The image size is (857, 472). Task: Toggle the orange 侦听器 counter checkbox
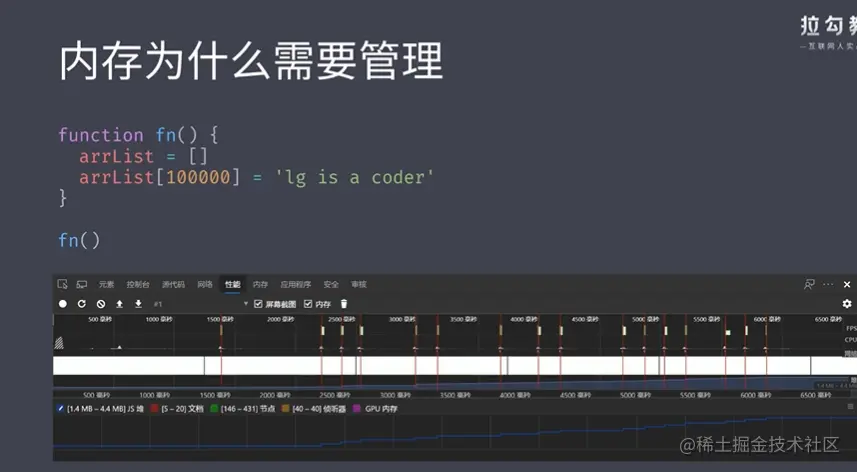(285, 409)
